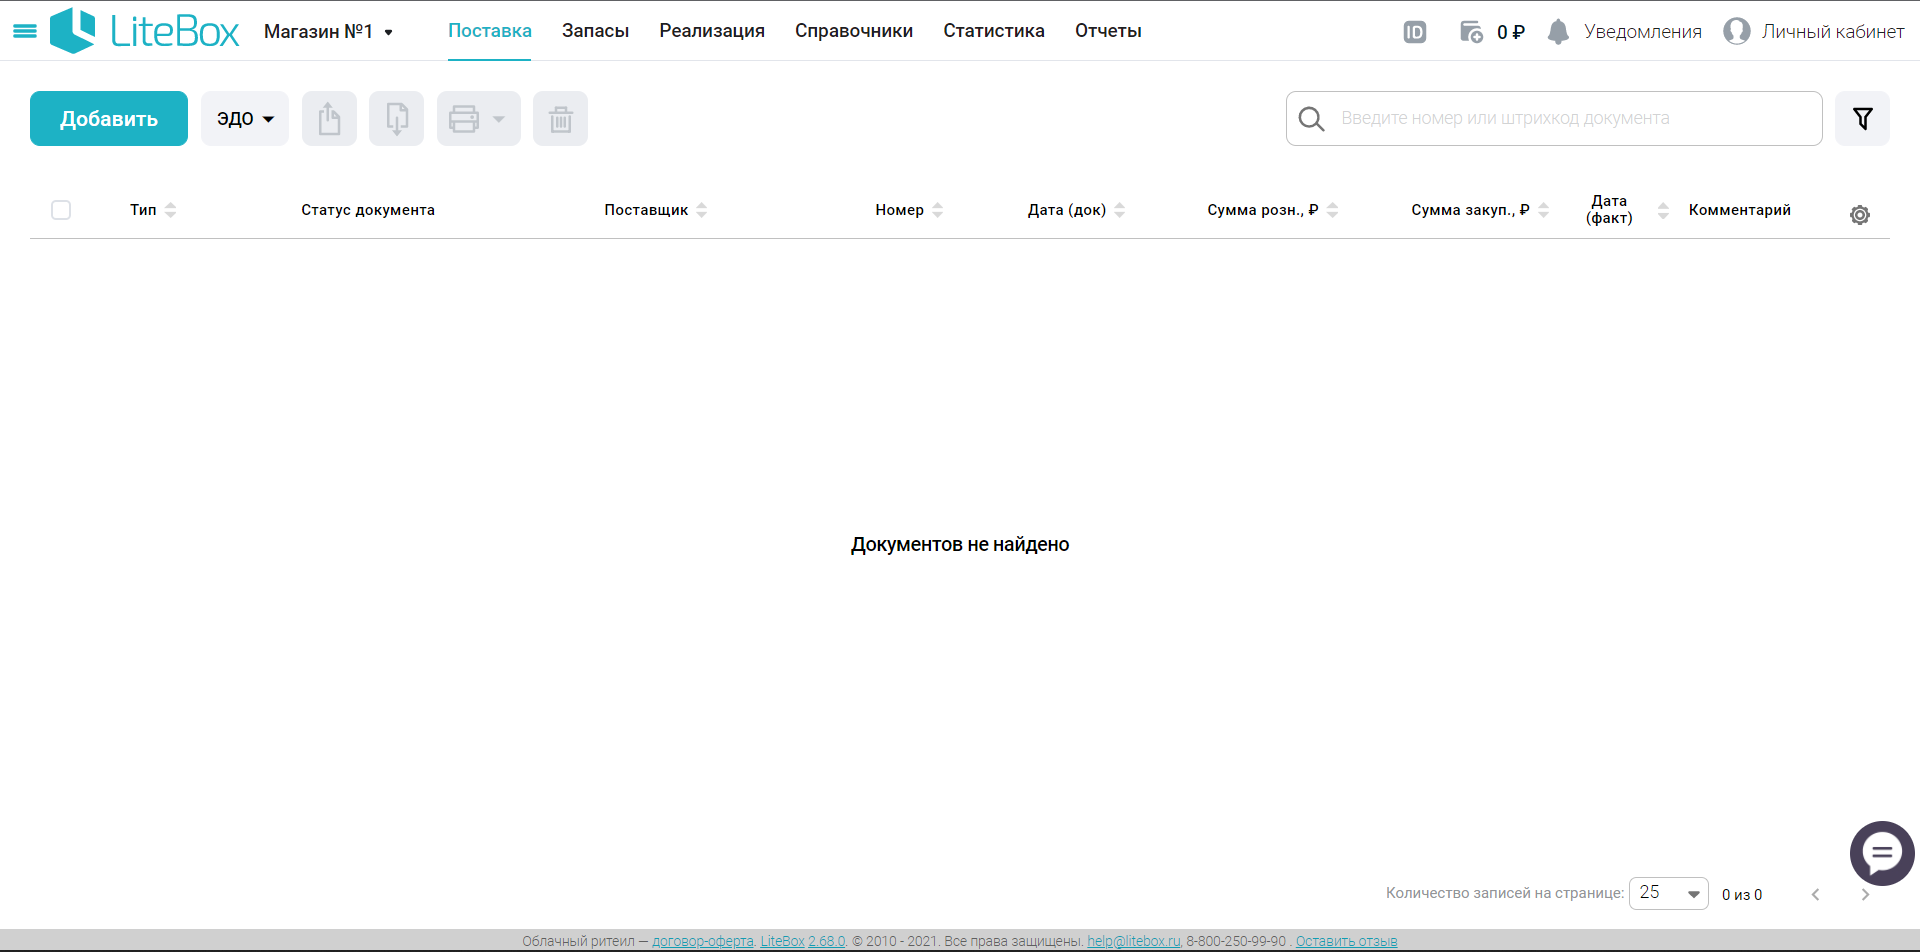Open the chat support bubble
The height and width of the screenshot is (952, 1920).
coord(1882,853)
